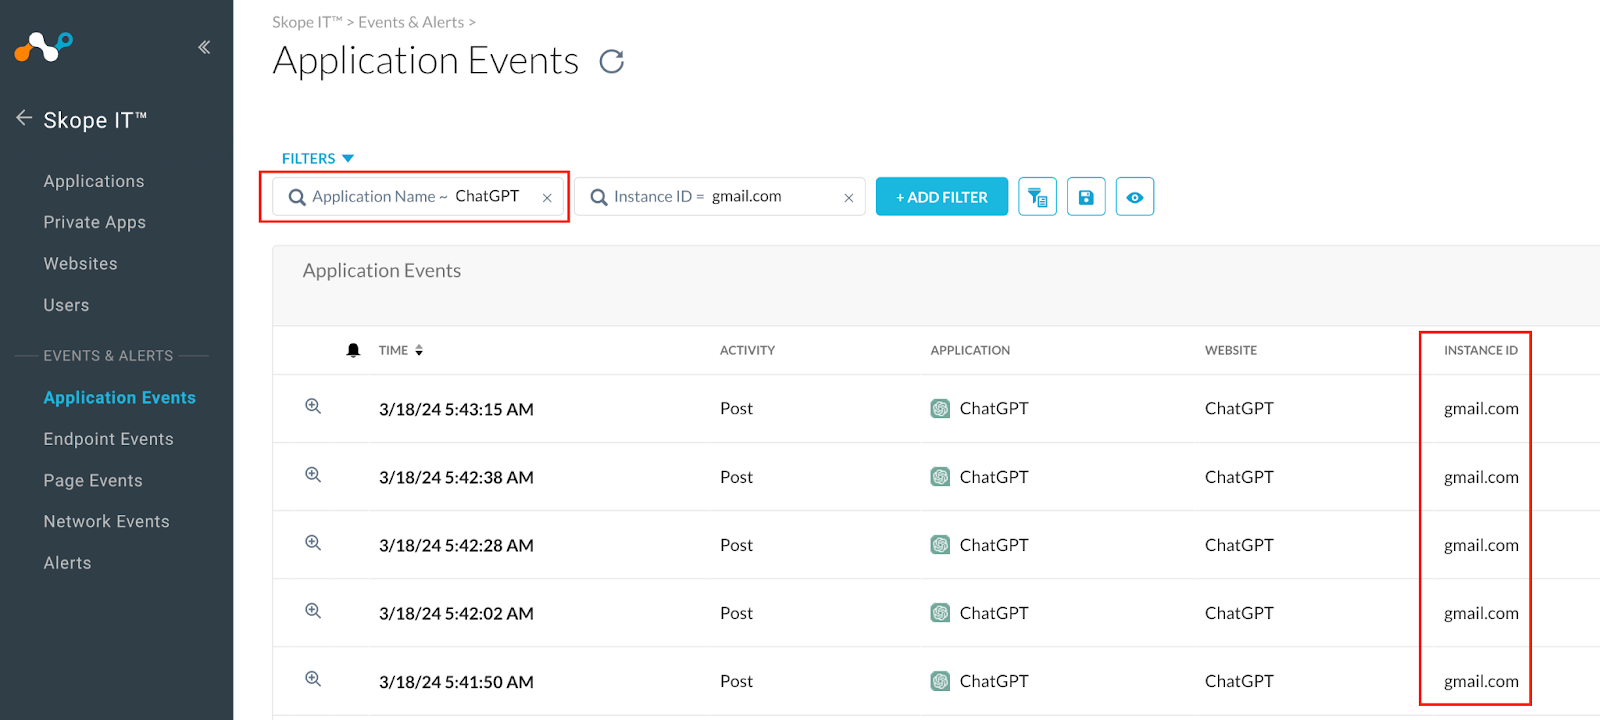Open Alerts in the sidebar
This screenshot has height=720, width=1600.
[67, 563]
